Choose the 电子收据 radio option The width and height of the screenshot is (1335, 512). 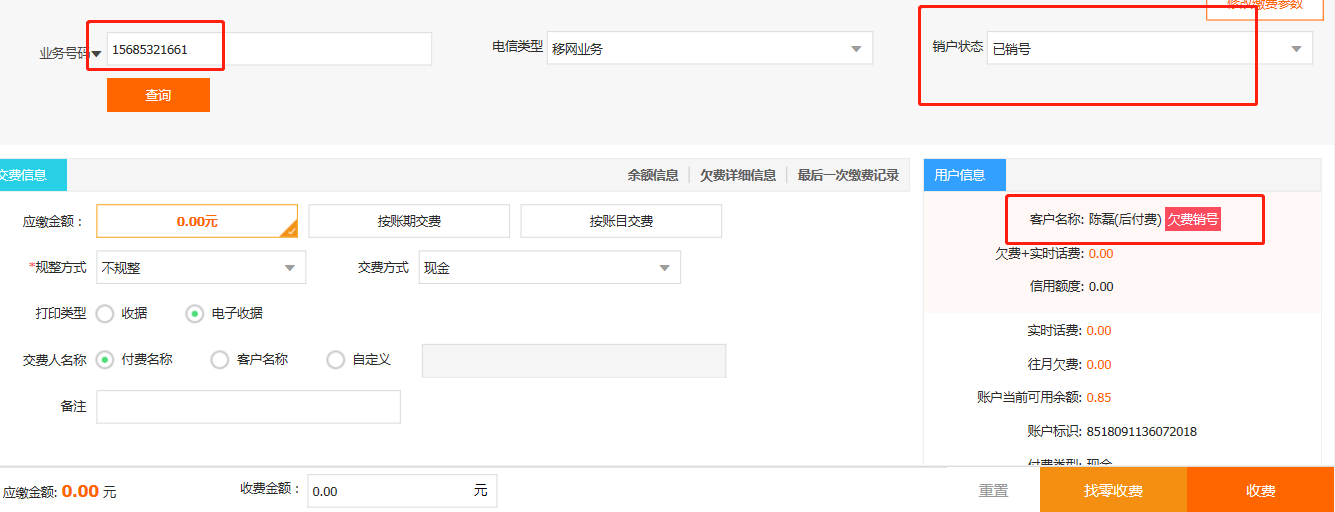[195, 314]
